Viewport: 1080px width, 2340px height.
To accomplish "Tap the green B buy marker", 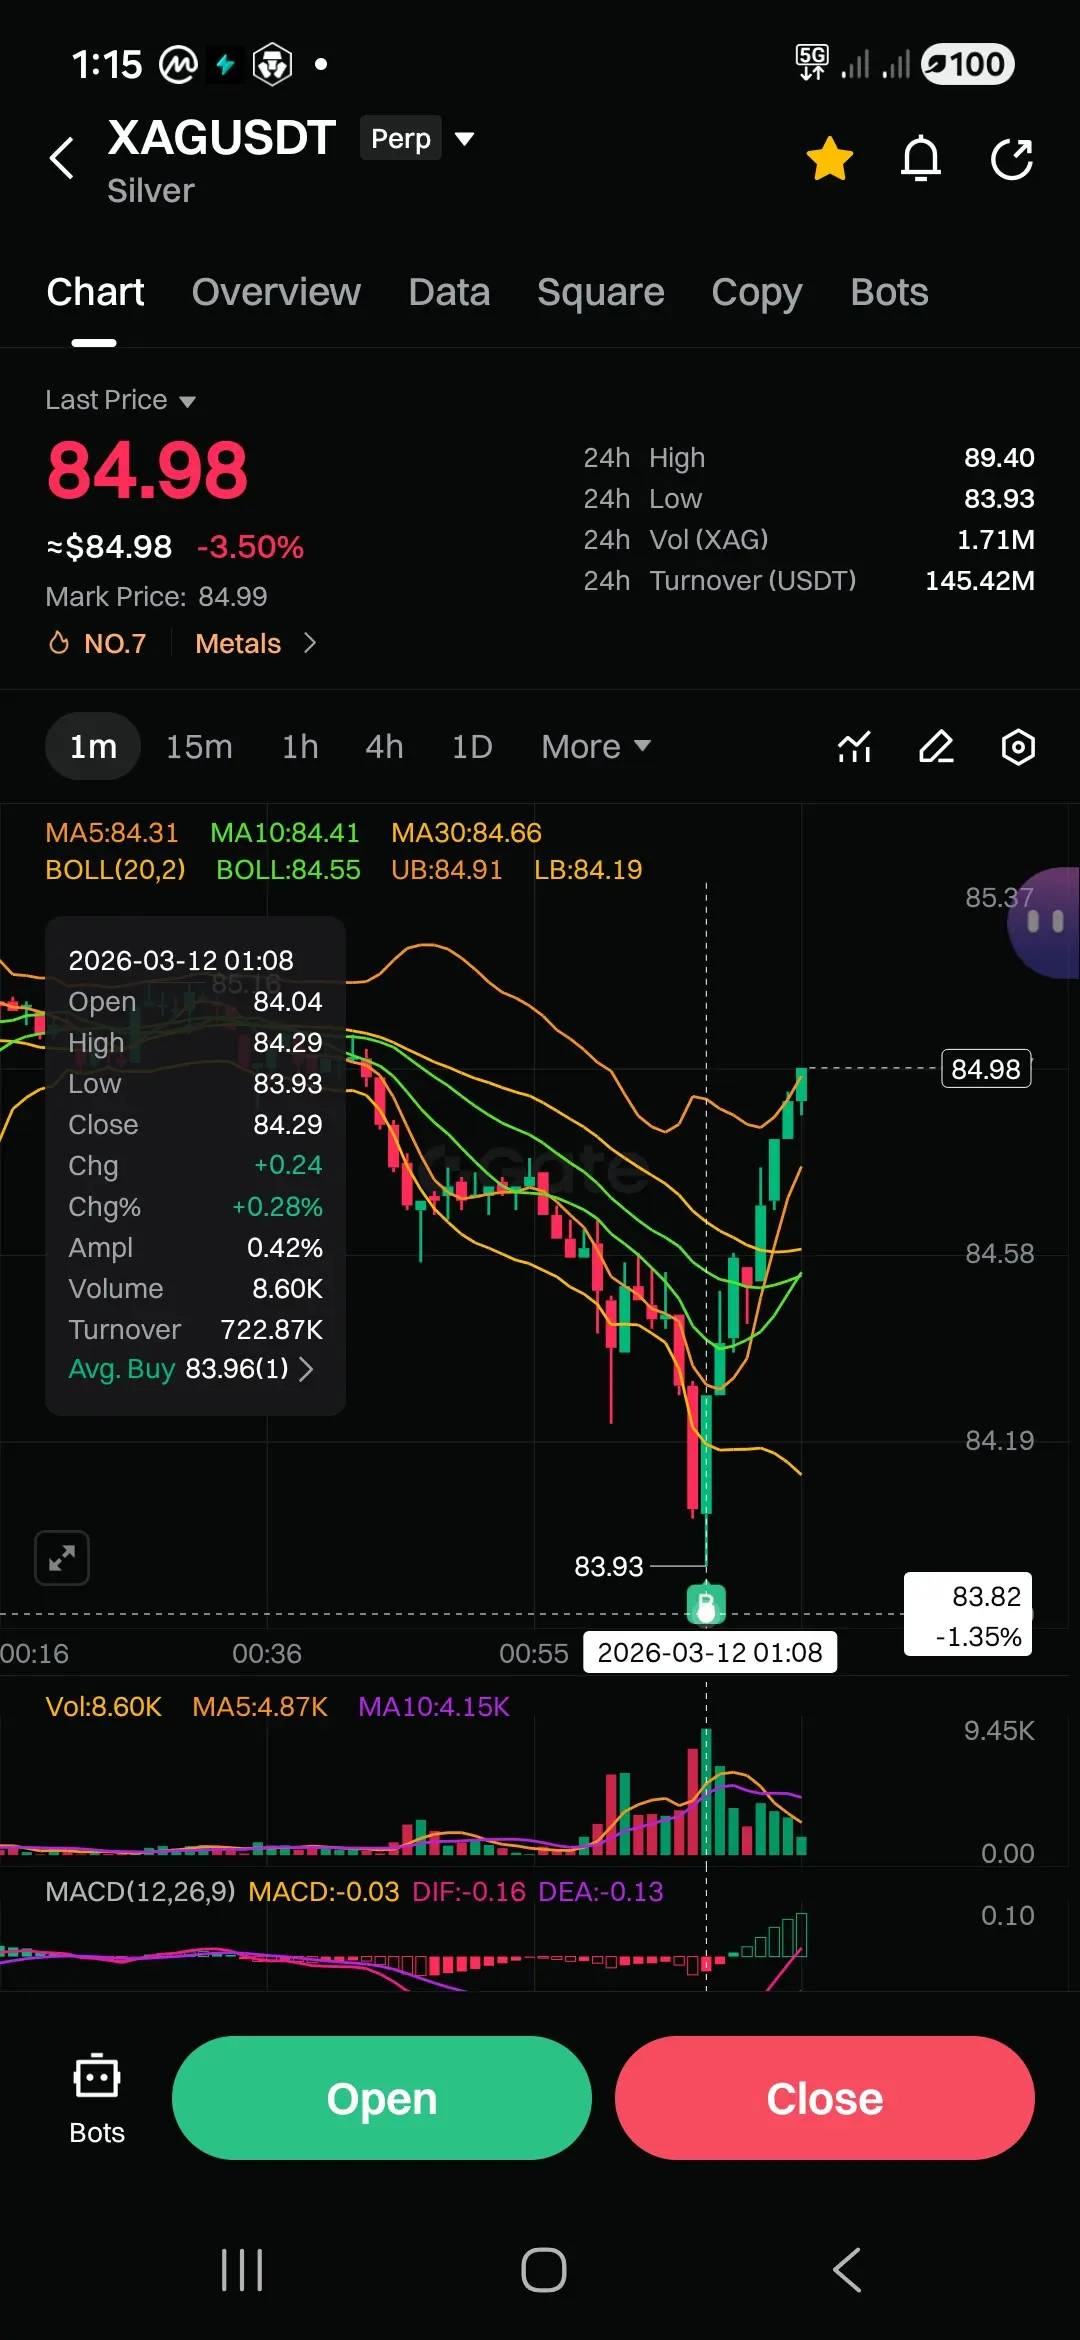I will (x=706, y=1604).
